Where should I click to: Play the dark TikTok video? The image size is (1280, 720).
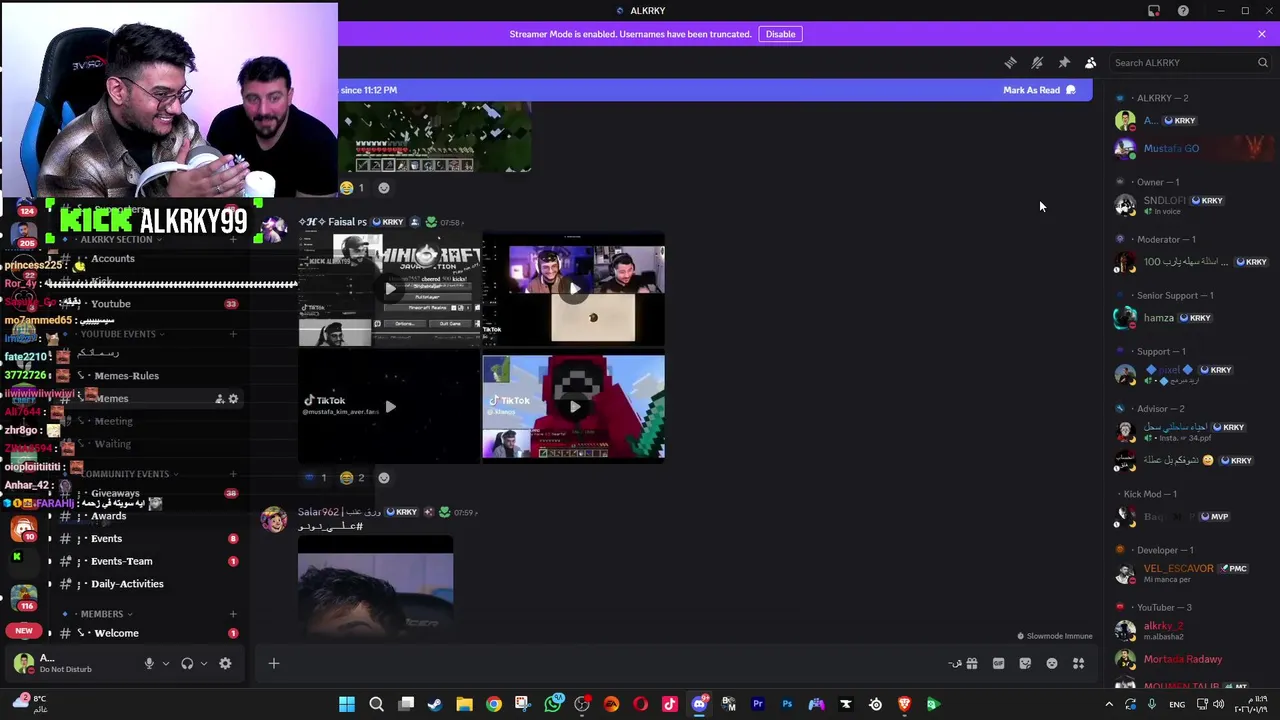tap(390, 407)
